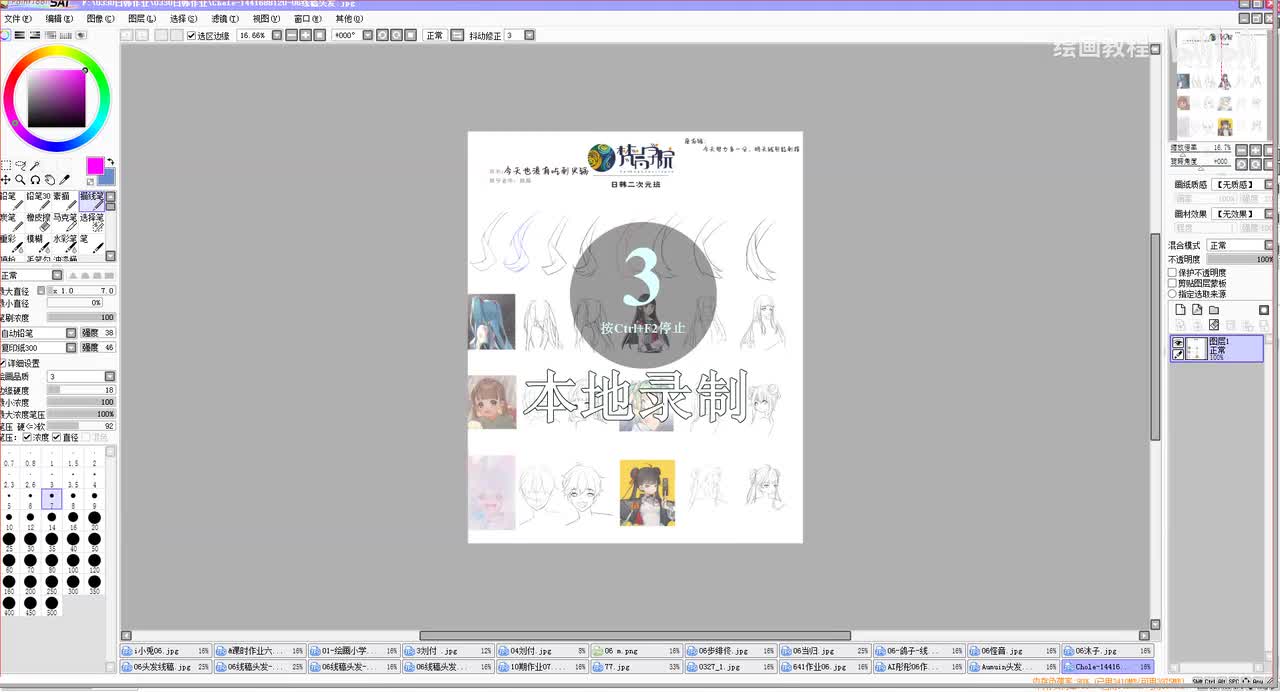Select the 水彩笔 watercolor brush
This screenshot has height=692, width=1280.
65,244
